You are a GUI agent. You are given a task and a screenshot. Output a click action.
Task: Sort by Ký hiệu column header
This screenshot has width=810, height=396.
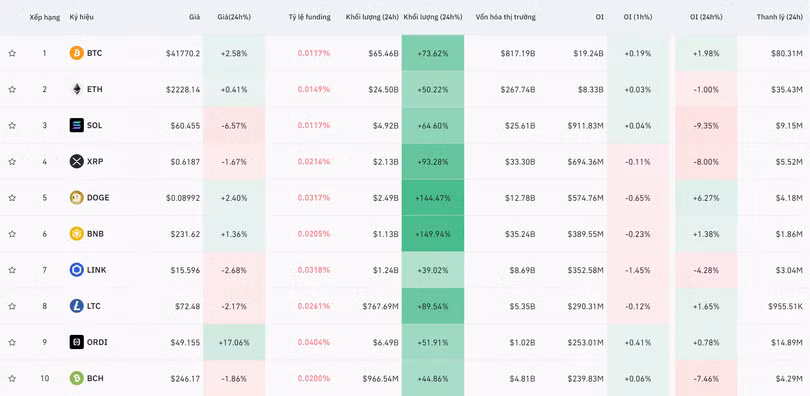pyautogui.click(x=82, y=17)
